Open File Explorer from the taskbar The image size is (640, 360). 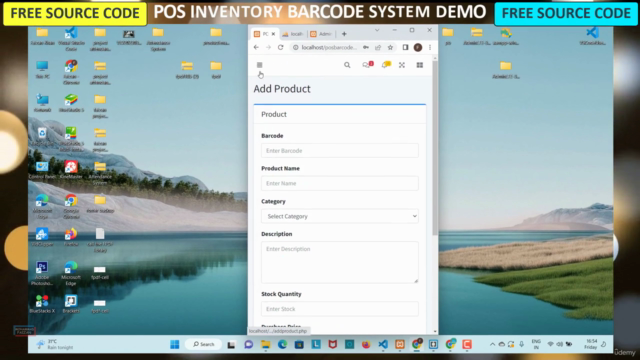point(266,344)
